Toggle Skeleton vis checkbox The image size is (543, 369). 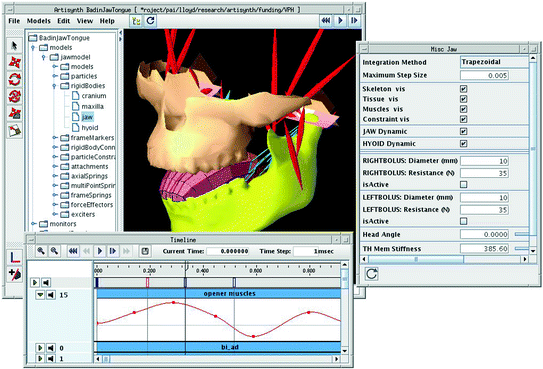464,89
